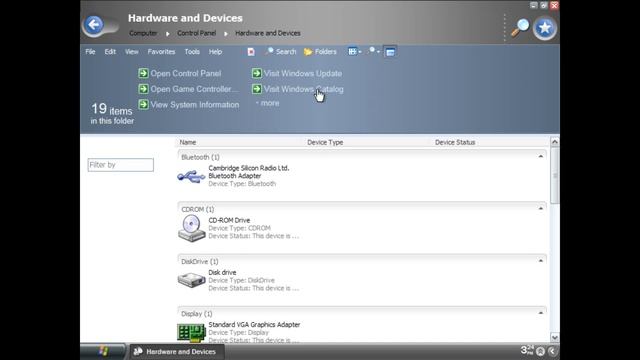Click the Filter by input field
The height and width of the screenshot is (360, 640).
click(x=121, y=165)
